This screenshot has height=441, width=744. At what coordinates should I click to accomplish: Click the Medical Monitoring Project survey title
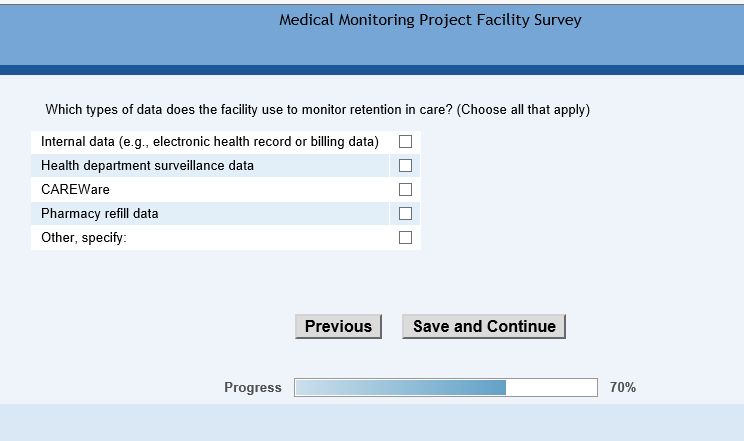(430, 20)
